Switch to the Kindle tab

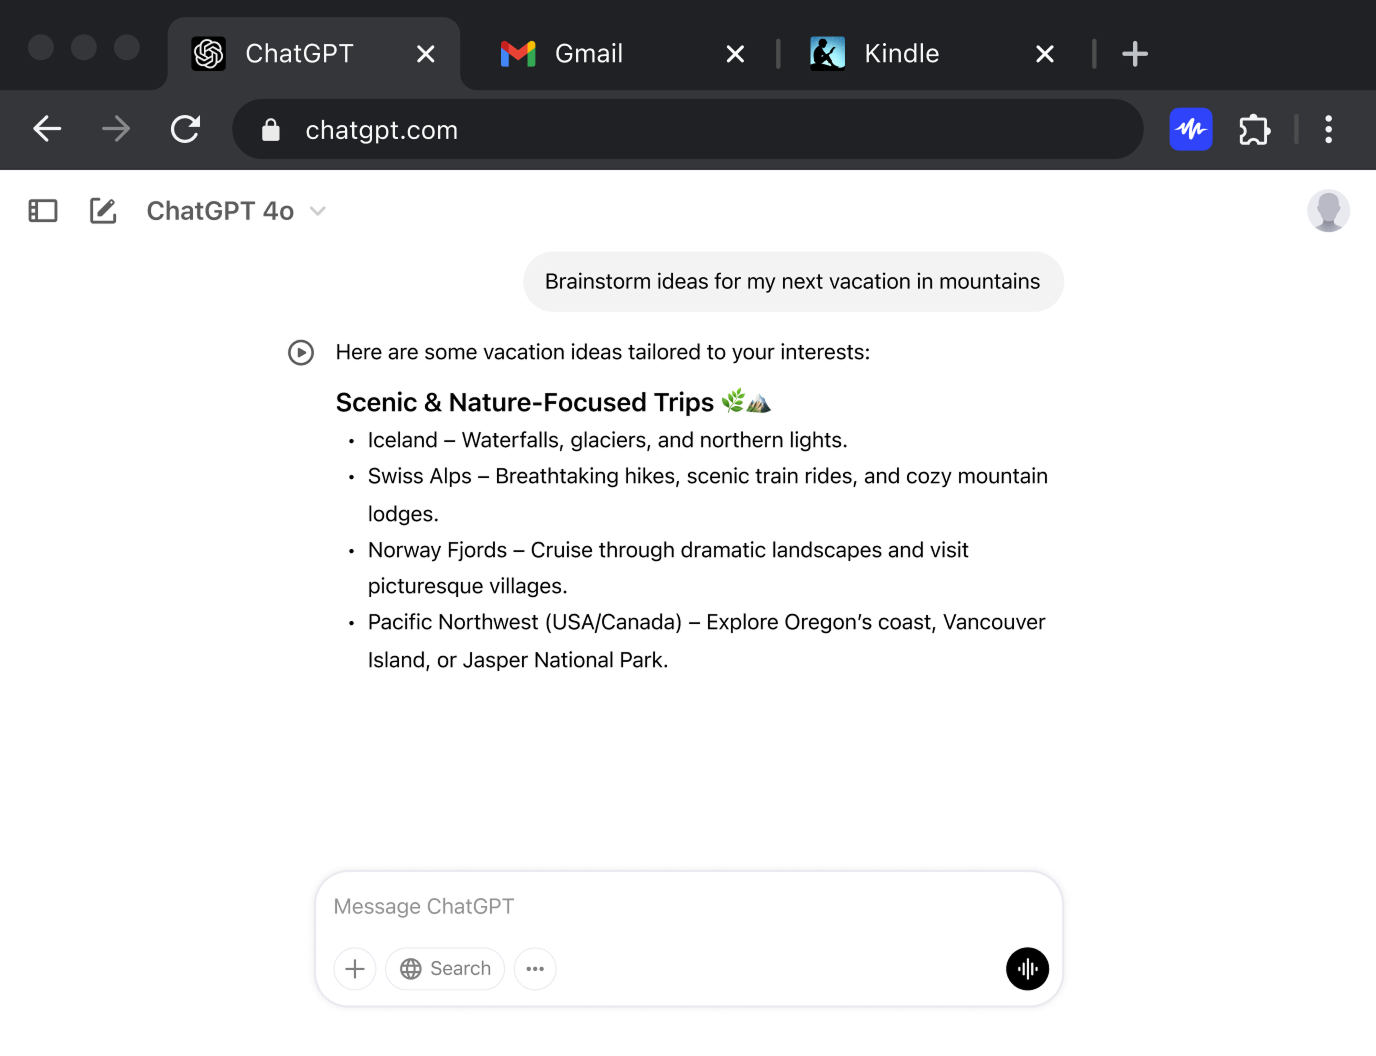click(x=900, y=54)
